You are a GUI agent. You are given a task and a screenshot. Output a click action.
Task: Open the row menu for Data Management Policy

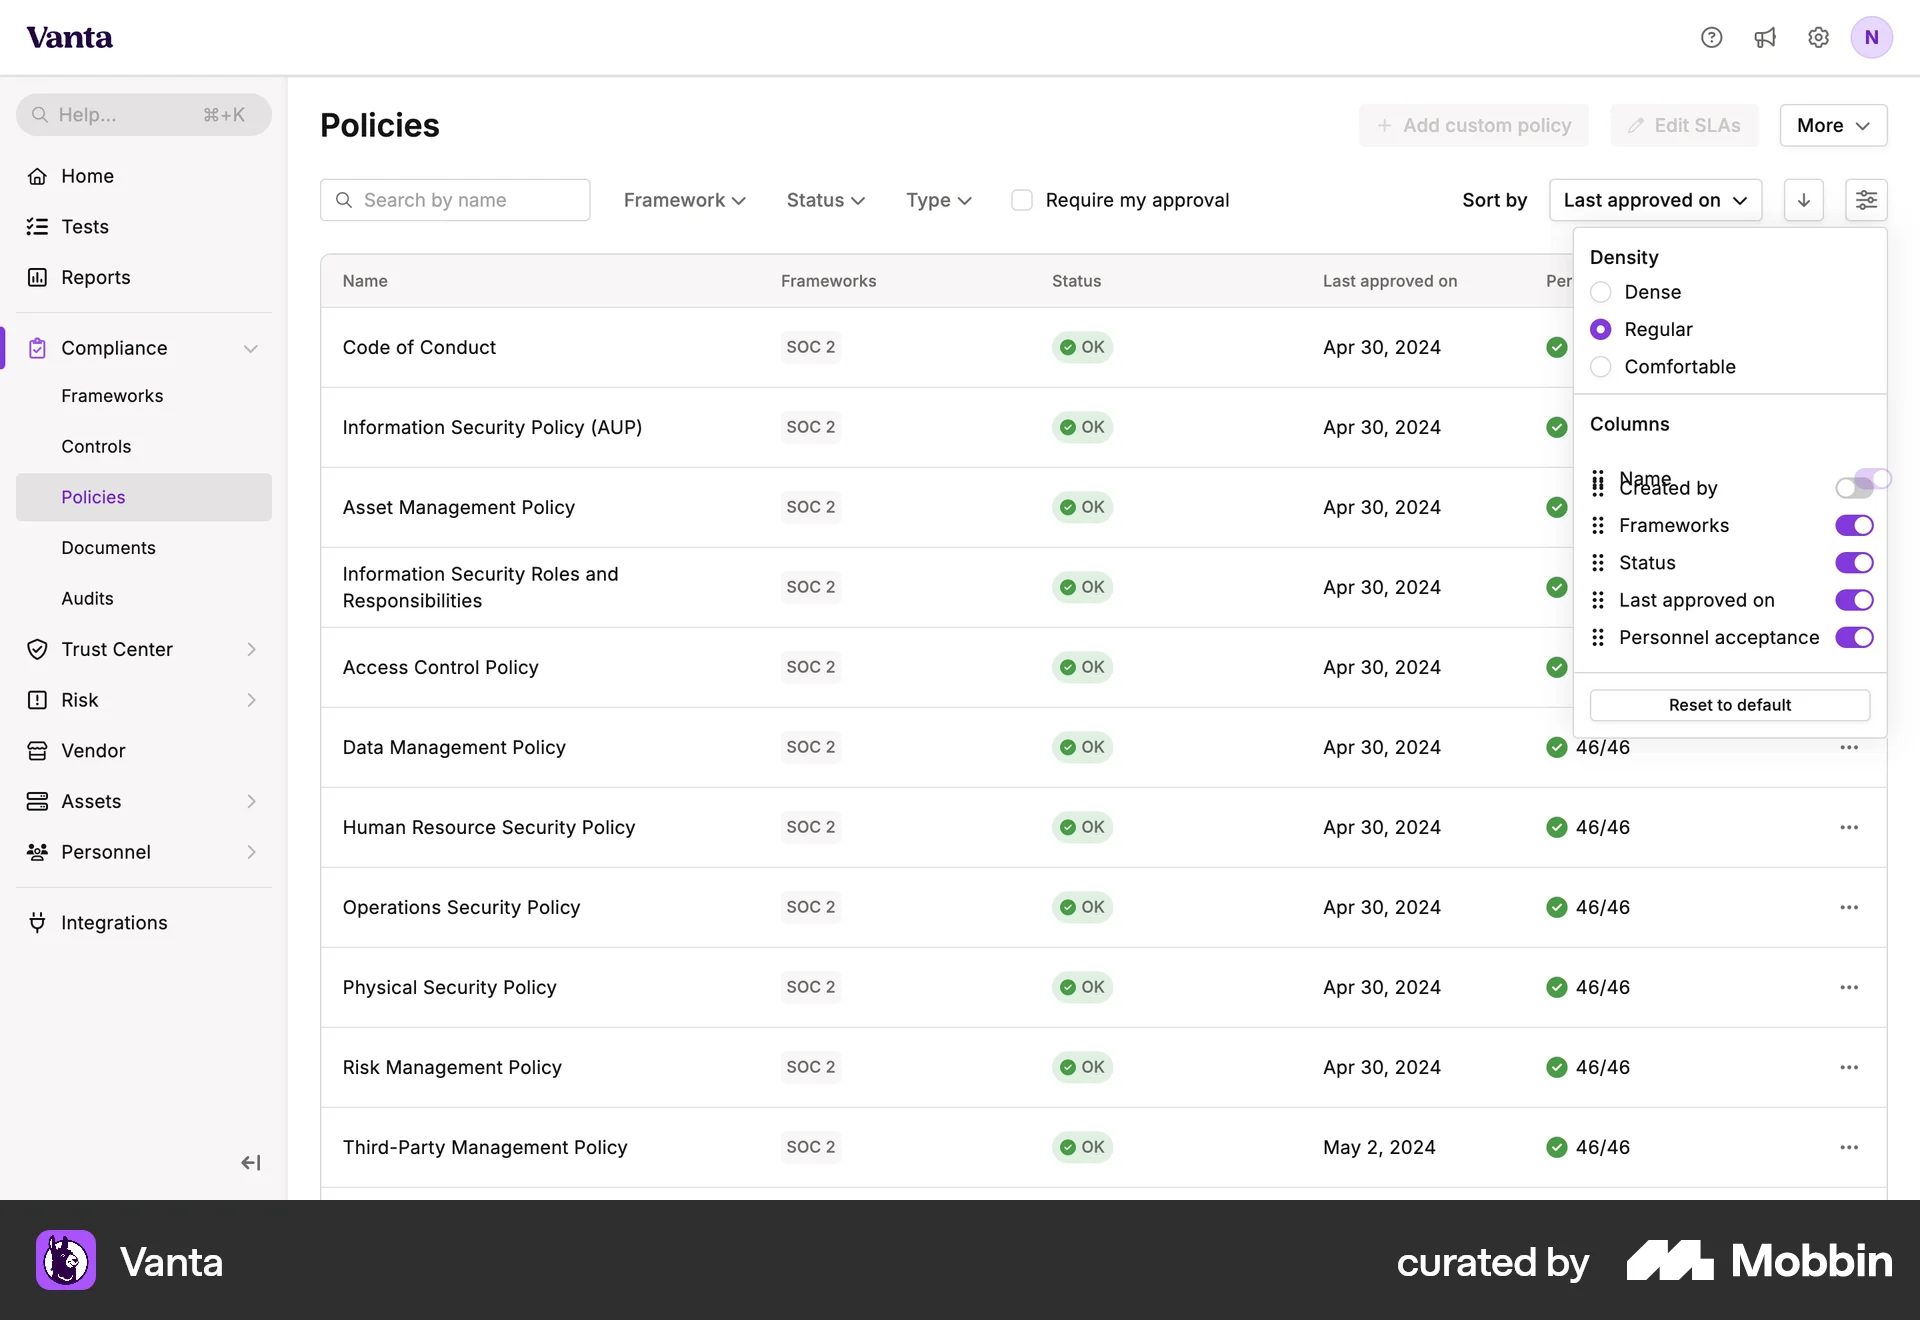point(1849,747)
